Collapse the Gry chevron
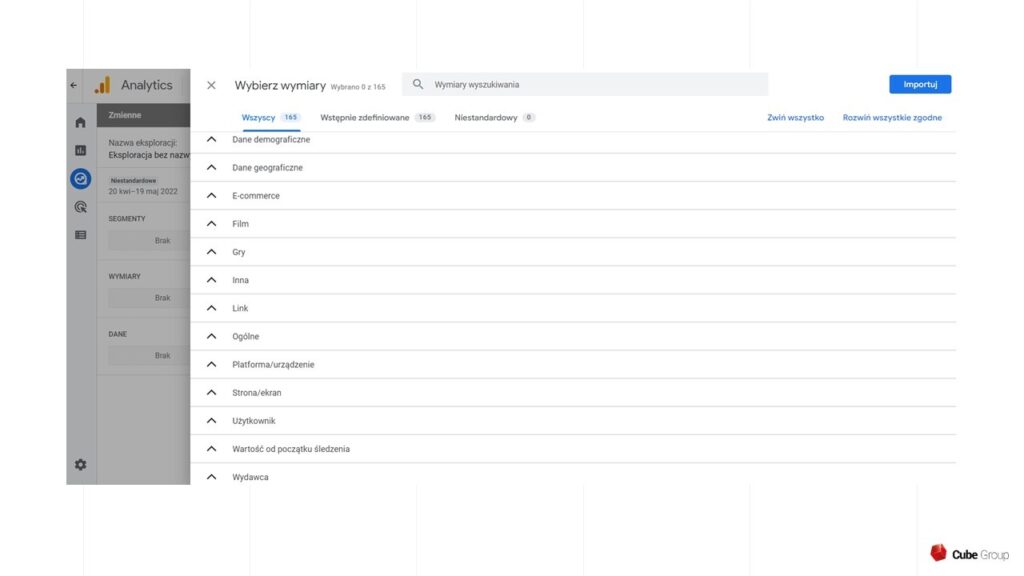Image resolution: width=1024 pixels, height=576 pixels. (x=211, y=251)
